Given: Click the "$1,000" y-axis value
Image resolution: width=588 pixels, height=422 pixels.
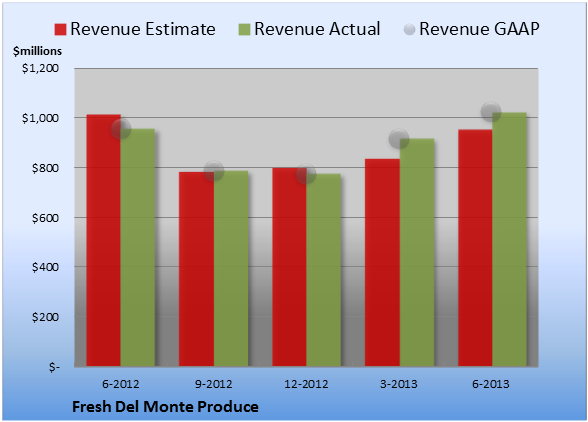Looking at the screenshot, I should [x=40, y=118].
